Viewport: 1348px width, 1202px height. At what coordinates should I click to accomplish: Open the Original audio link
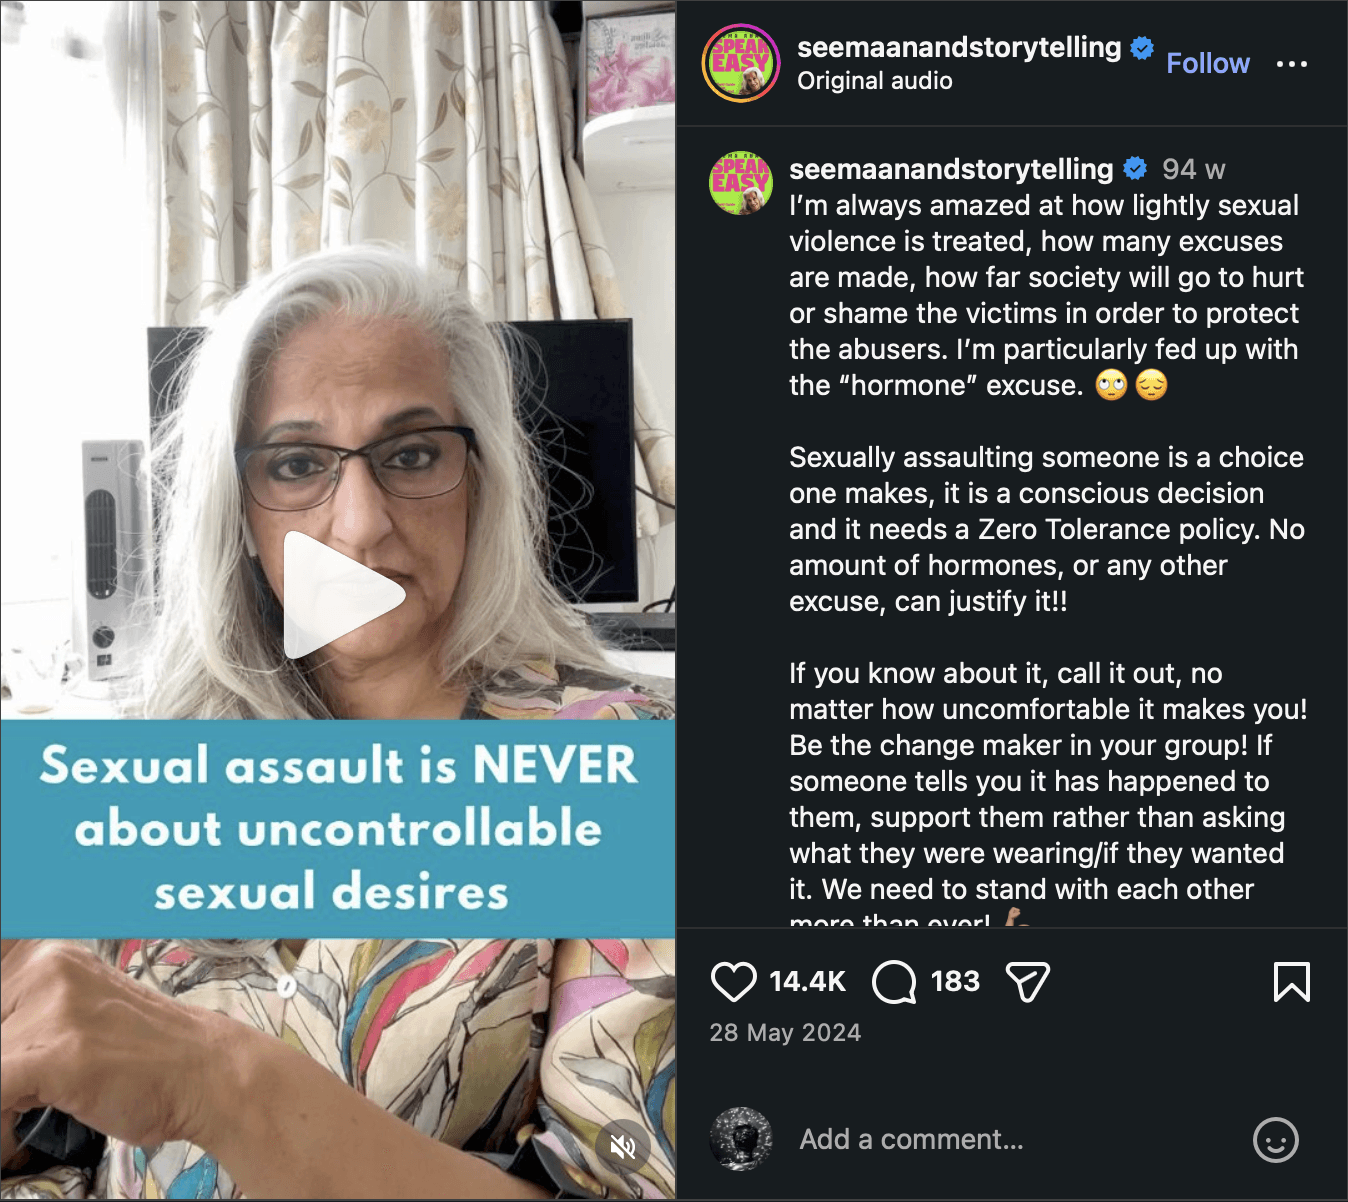coord(875,81)
